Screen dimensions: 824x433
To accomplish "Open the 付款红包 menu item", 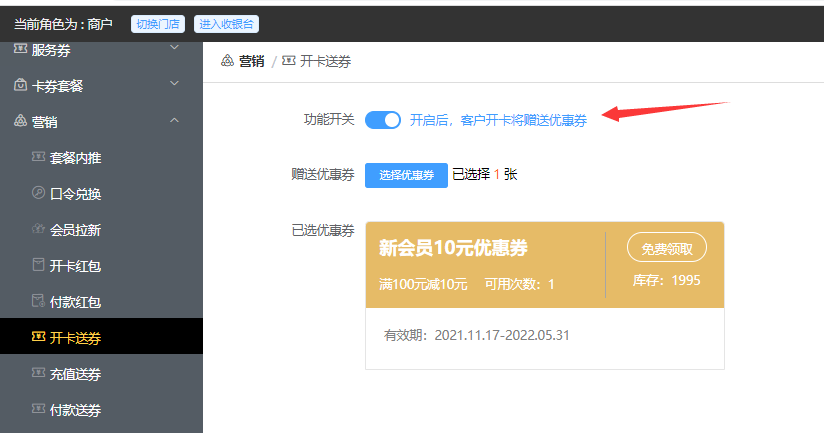I will pos(101,302).
